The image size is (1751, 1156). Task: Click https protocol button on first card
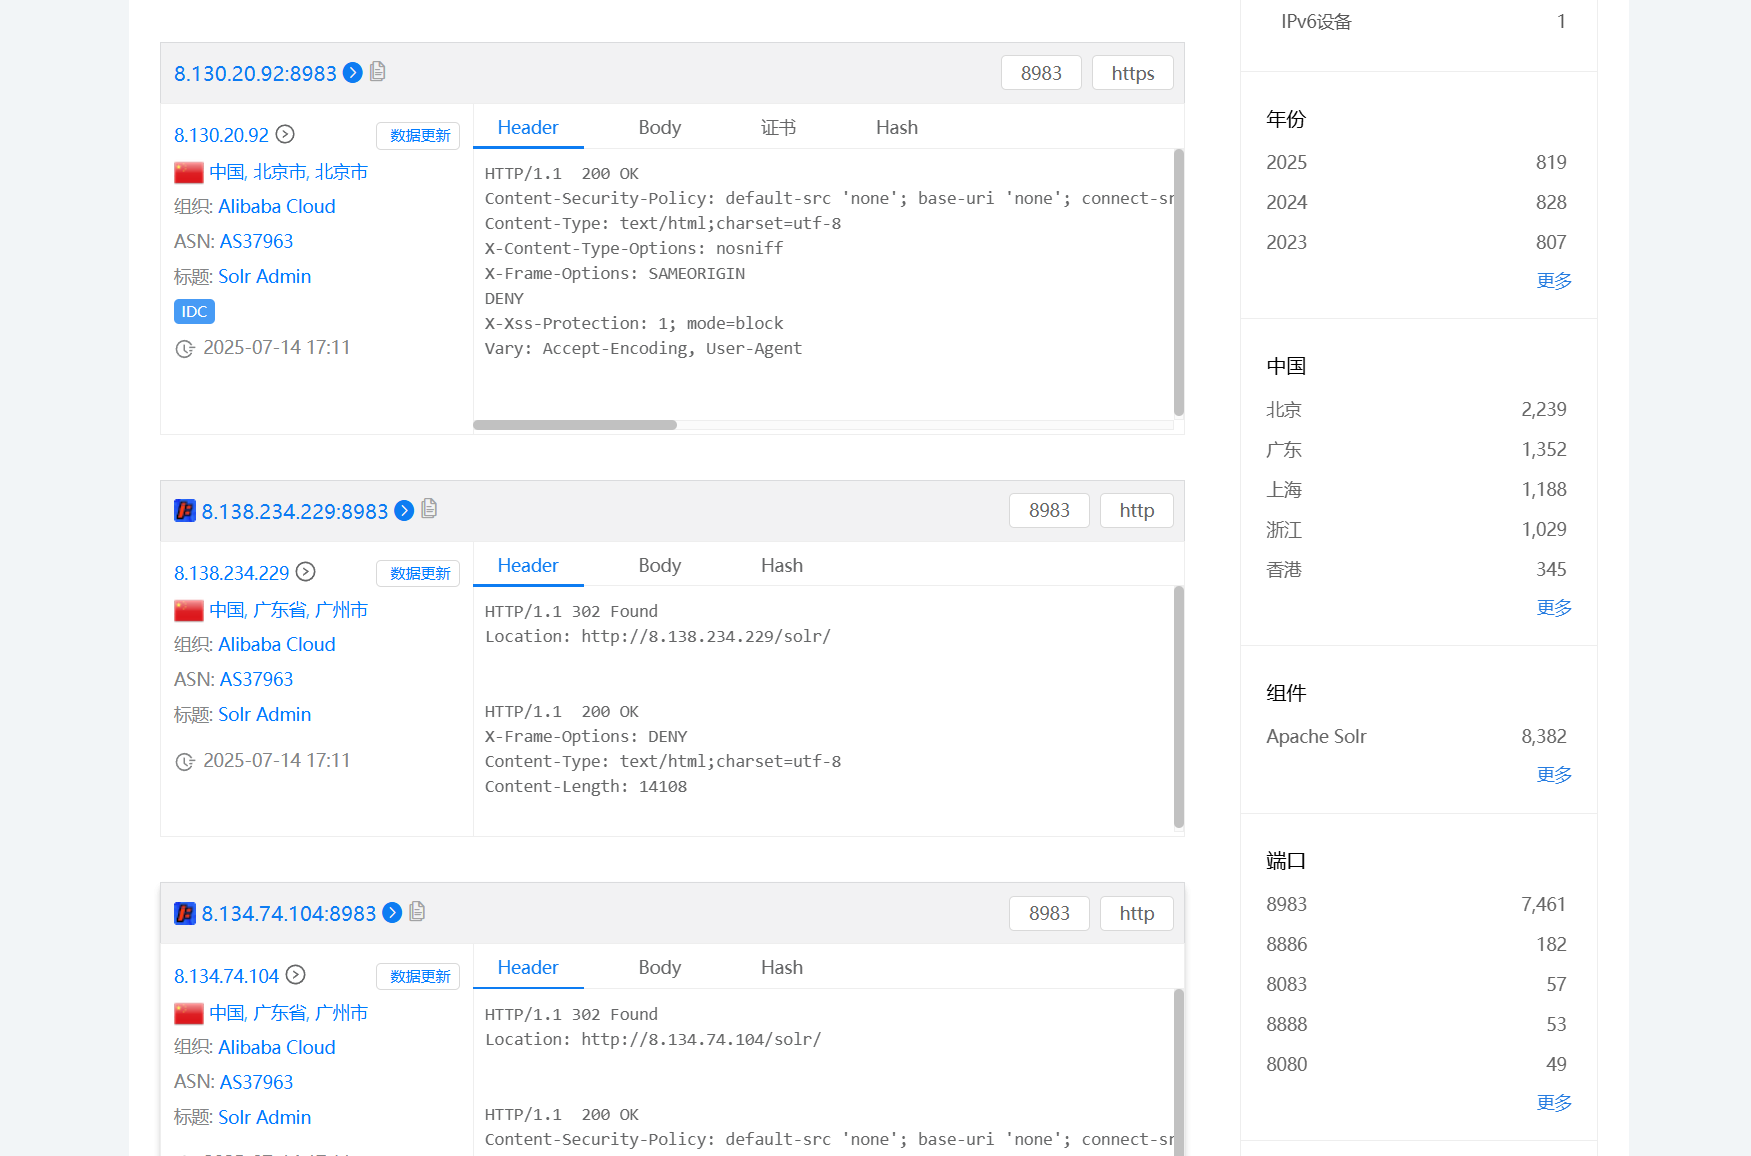point(1133,73)
